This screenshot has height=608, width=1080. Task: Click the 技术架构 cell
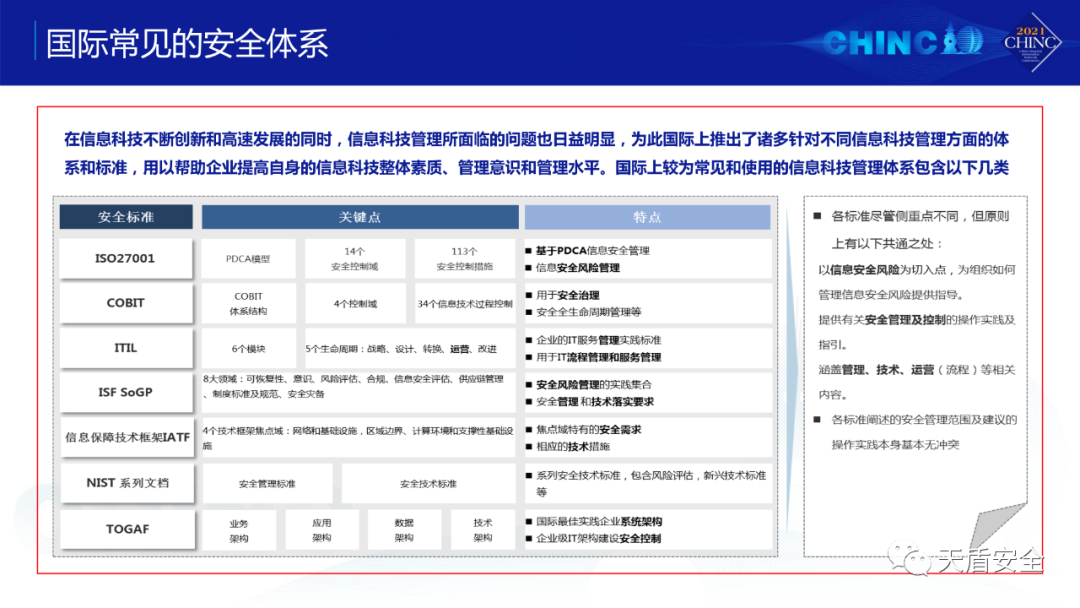[x=483, y=530]
